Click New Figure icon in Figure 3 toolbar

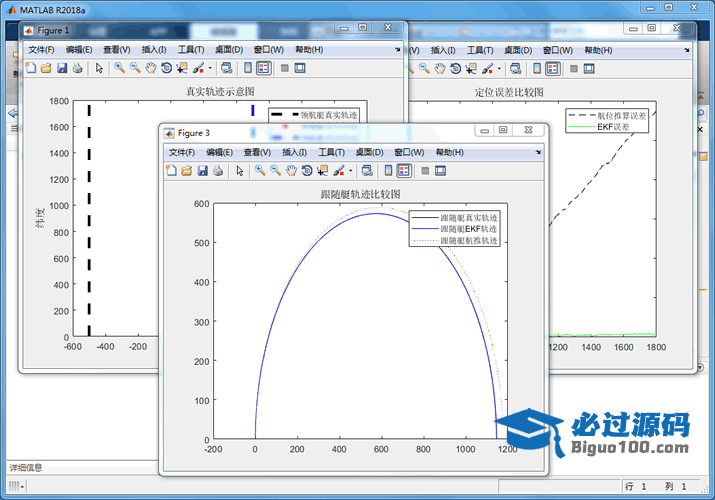(x=171, y=171)
